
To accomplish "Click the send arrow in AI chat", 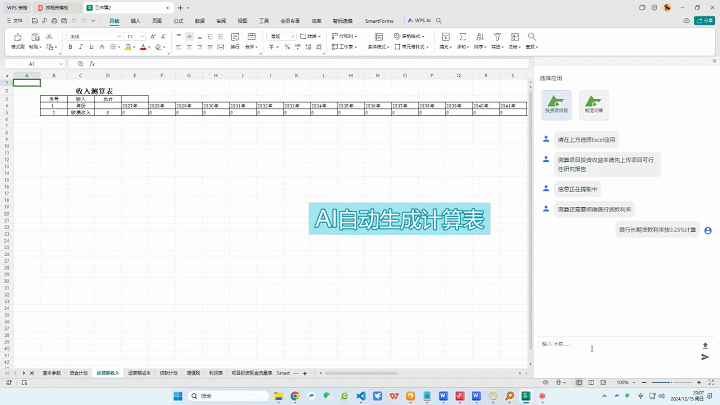I will click(704, 356).
